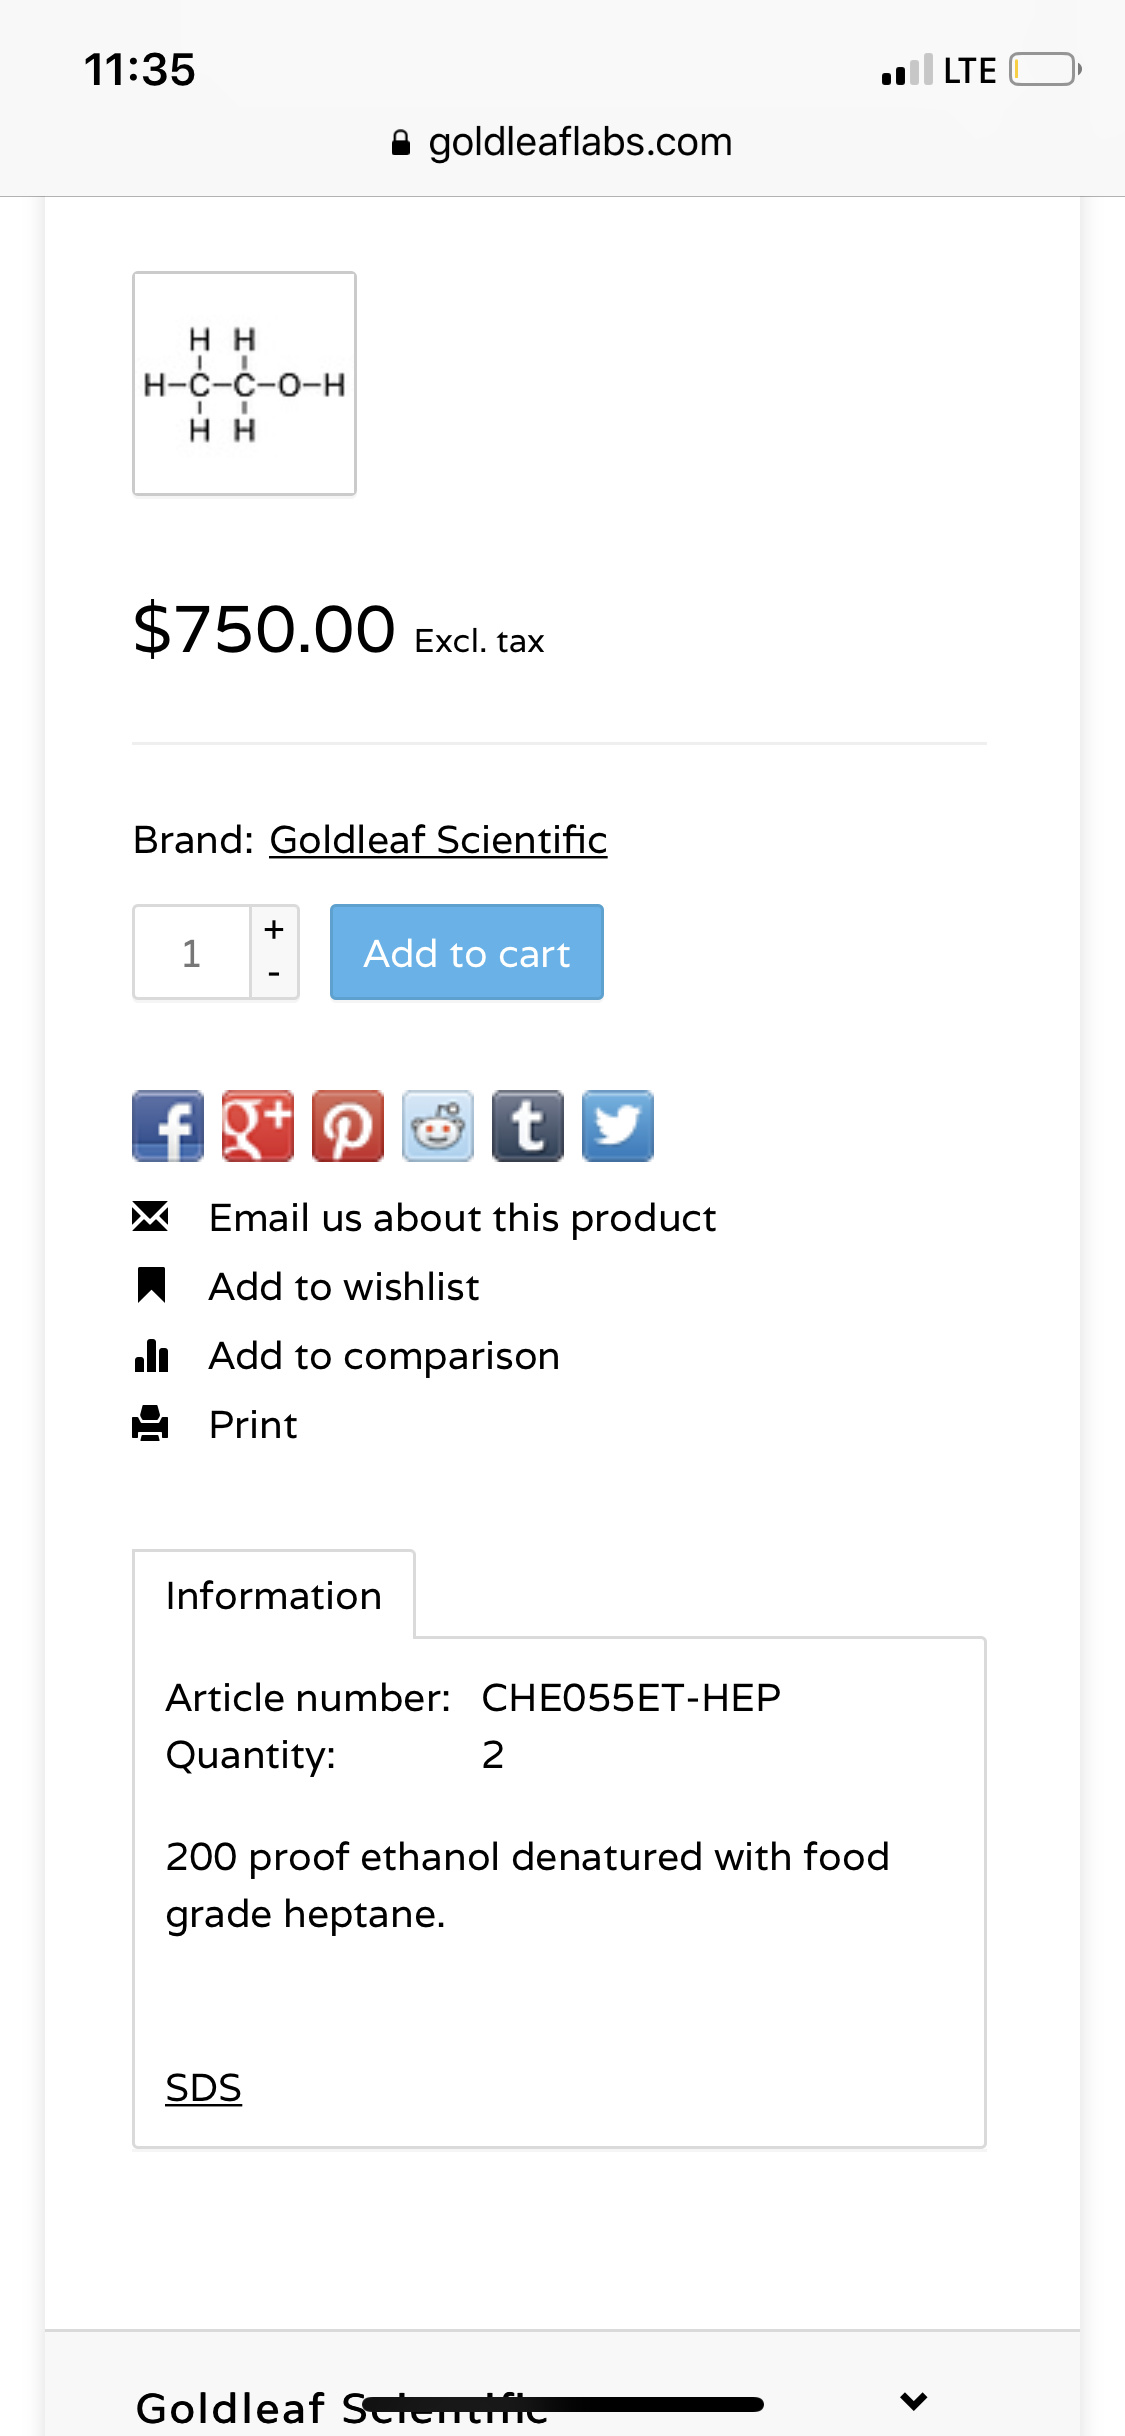Open the ethanol molecule product thumbnail
The image size is (1125, 2436).
245,384
